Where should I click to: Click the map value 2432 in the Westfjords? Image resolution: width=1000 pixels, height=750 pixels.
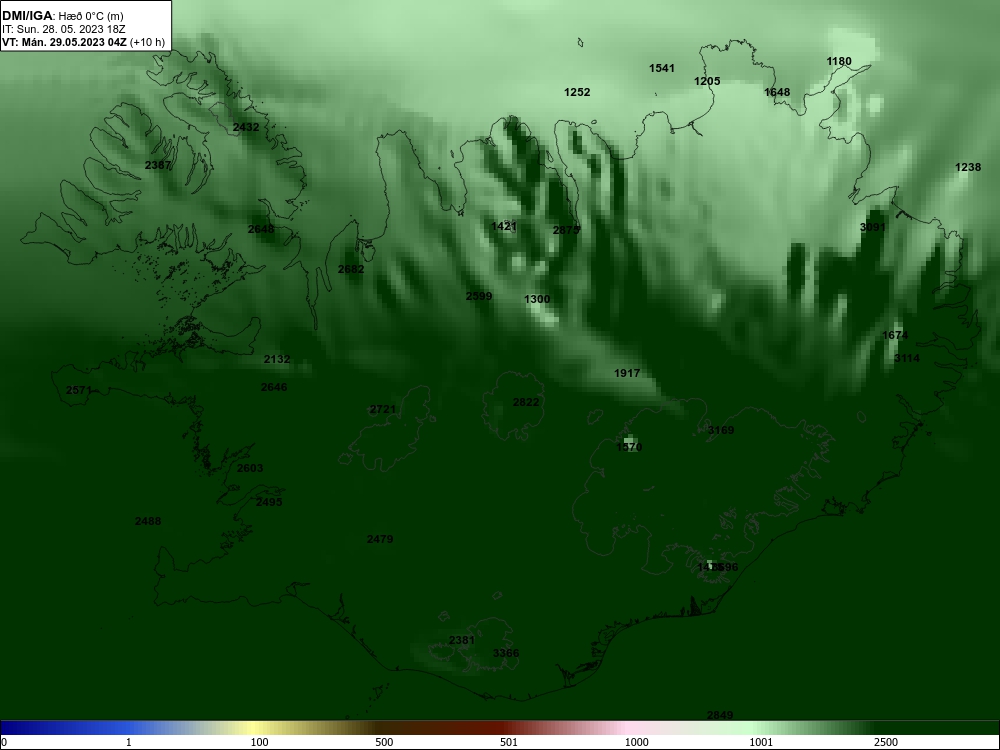(x=246, y=127)
